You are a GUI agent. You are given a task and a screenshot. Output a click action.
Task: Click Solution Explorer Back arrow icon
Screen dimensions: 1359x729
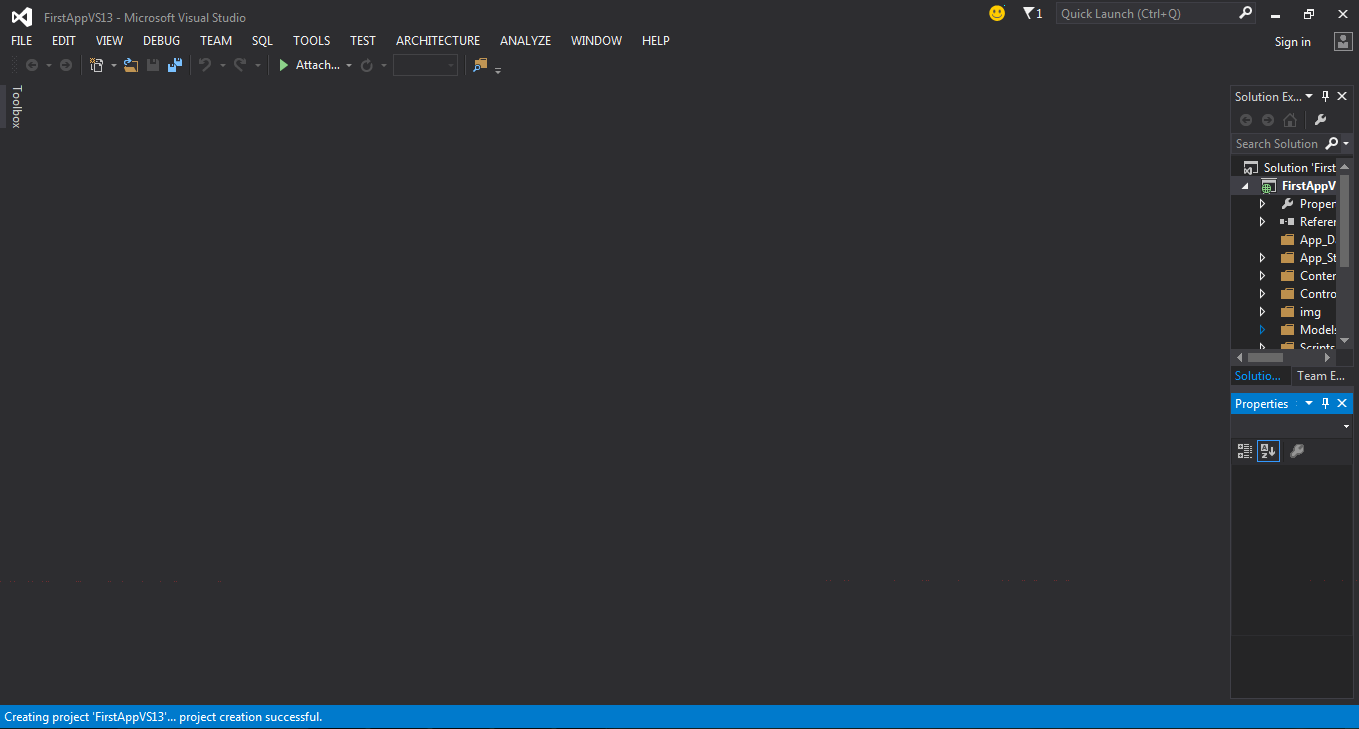click(1246, 120)
